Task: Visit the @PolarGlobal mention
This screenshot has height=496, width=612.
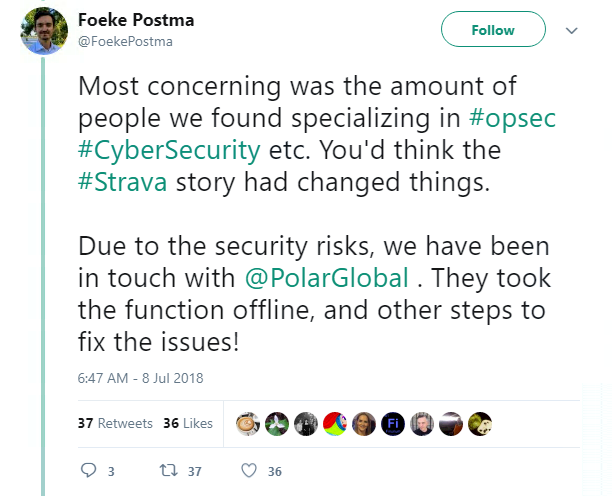Action: pyautogui.click(x=327, y=278)
